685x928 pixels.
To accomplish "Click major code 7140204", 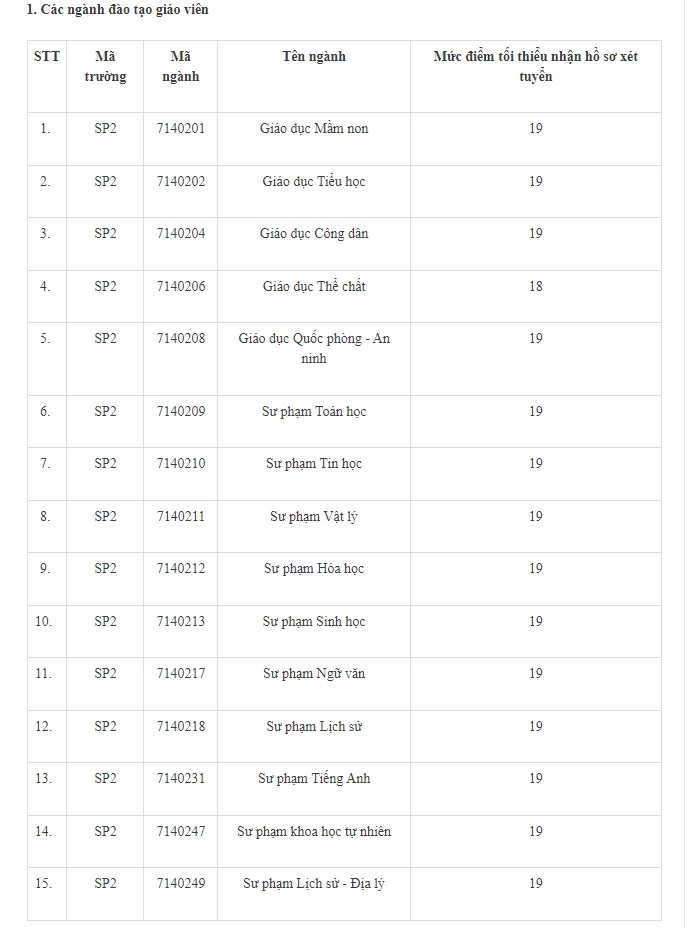I will pos(180,234).
